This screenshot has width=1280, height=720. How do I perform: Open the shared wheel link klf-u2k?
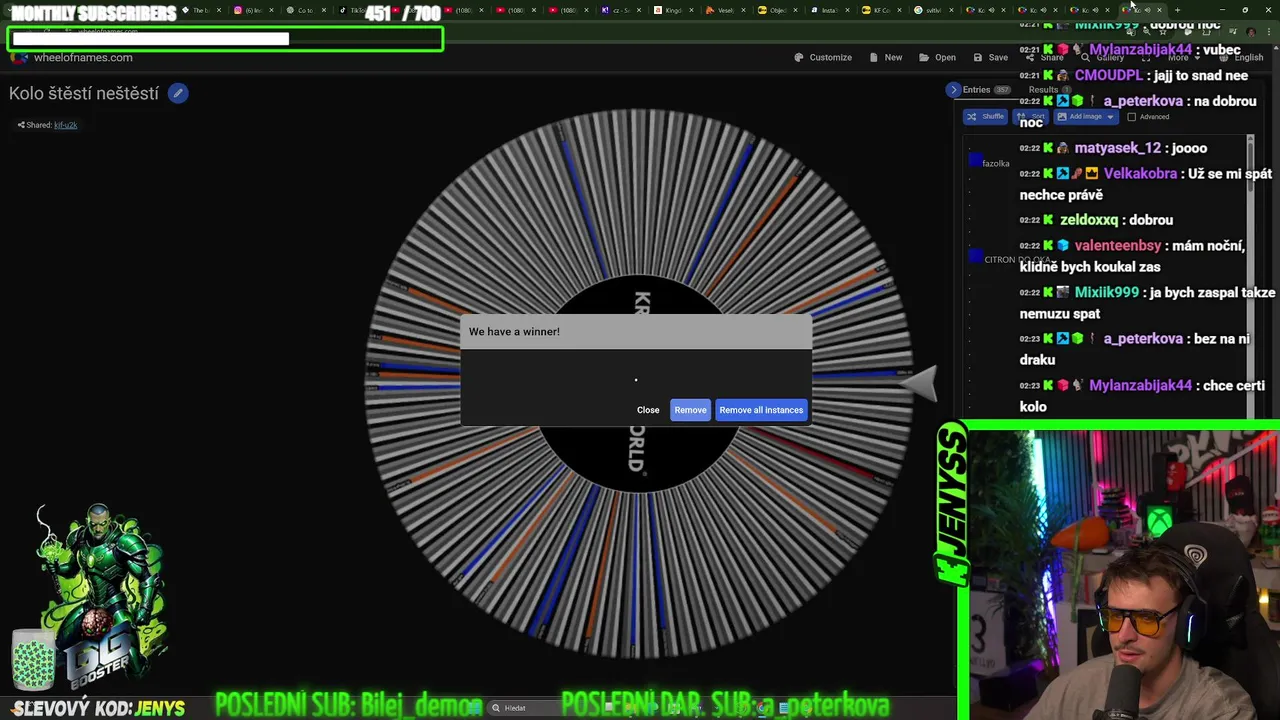tap(65, 125)
